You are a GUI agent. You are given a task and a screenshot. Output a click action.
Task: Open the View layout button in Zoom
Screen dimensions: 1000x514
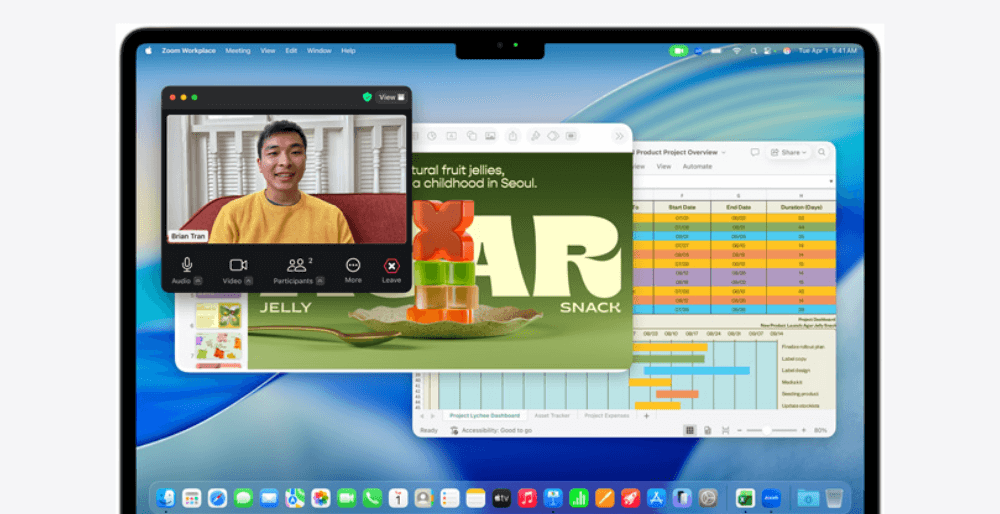coord(391,97)
